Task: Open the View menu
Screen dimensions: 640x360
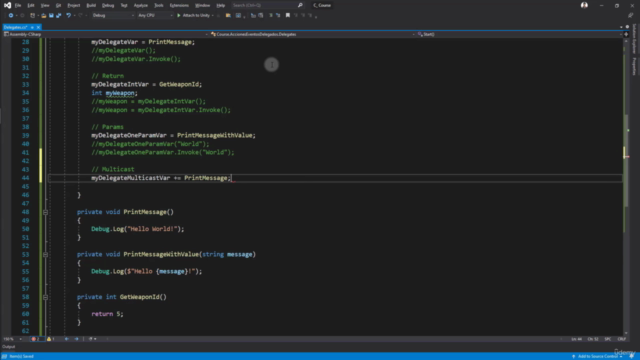Action: tap(45, 5)
